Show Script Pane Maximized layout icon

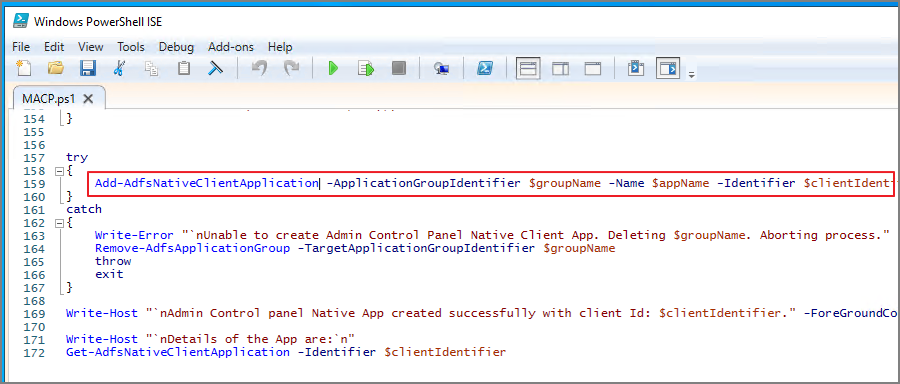[x=592, y=69]
